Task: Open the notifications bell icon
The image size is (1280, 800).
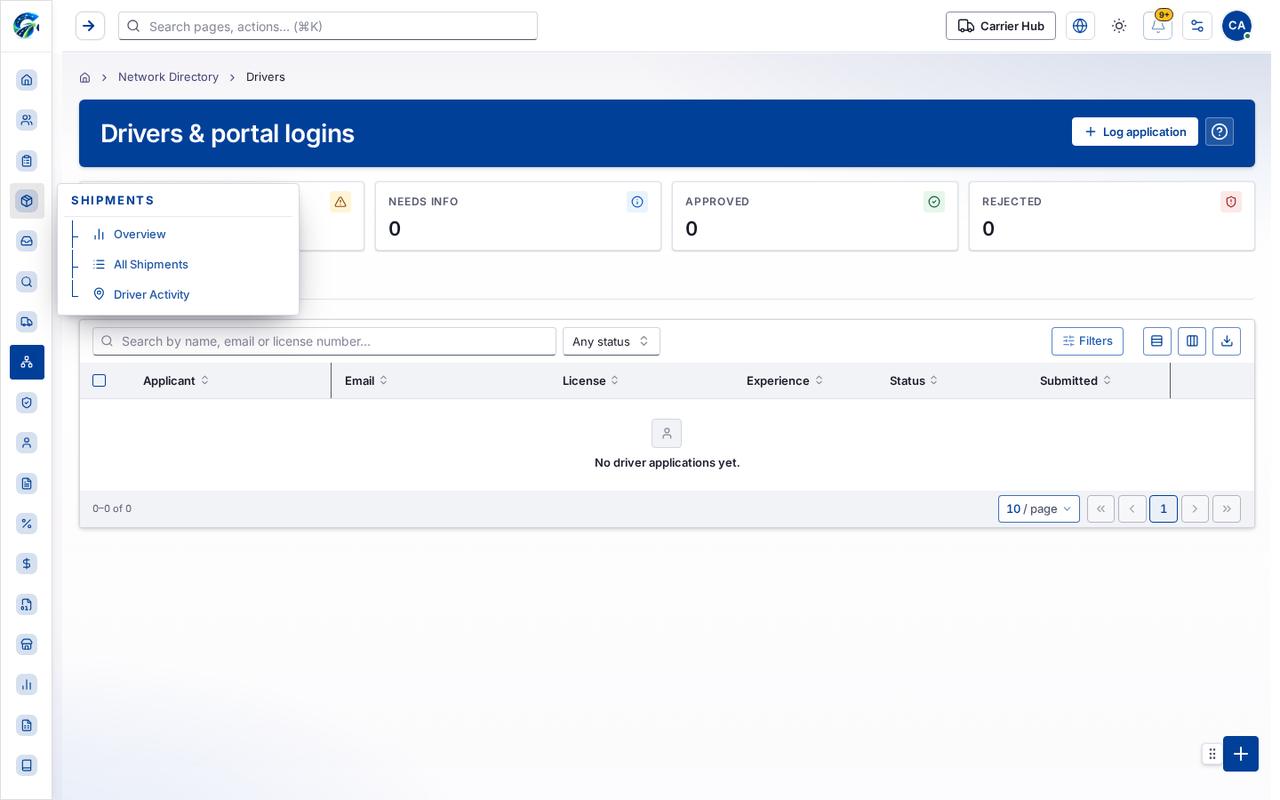Action: 1157,26
